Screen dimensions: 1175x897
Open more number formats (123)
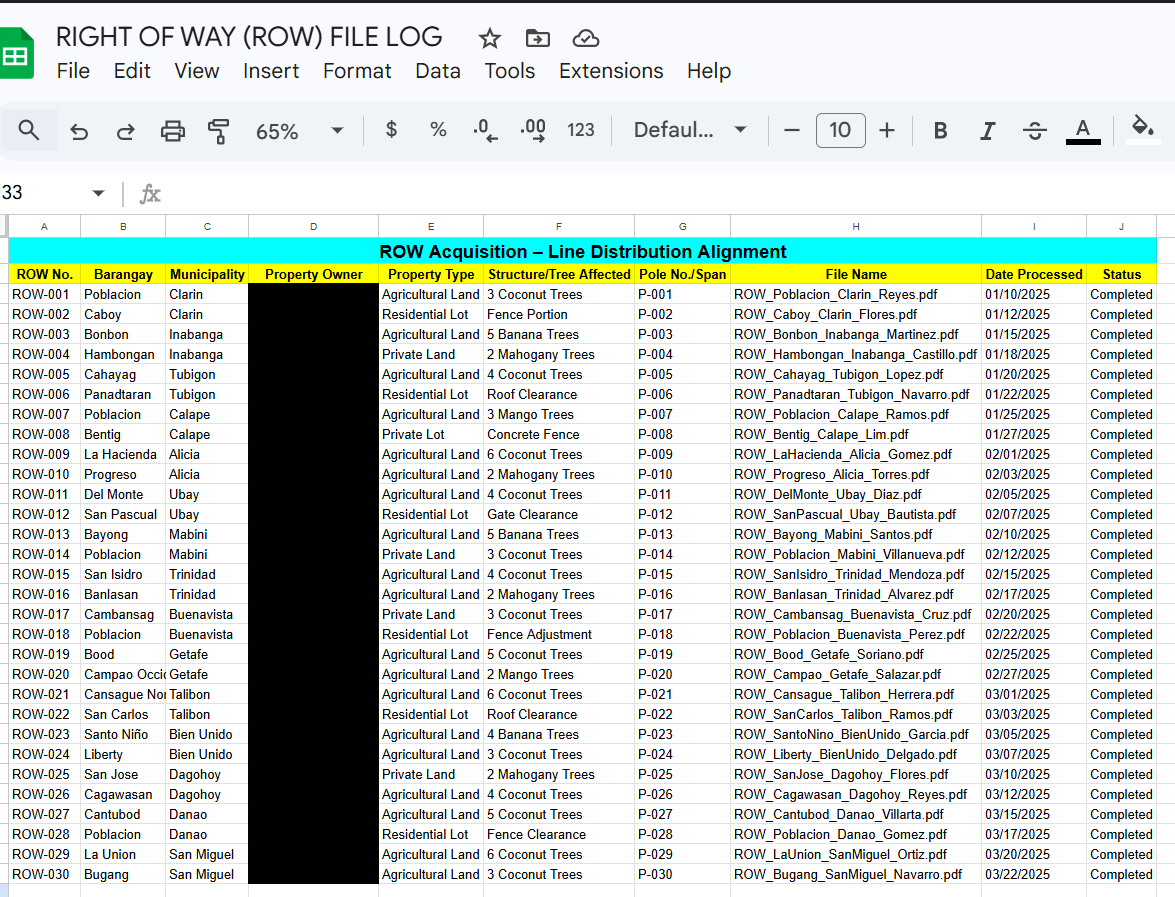[x=581, y=130]
